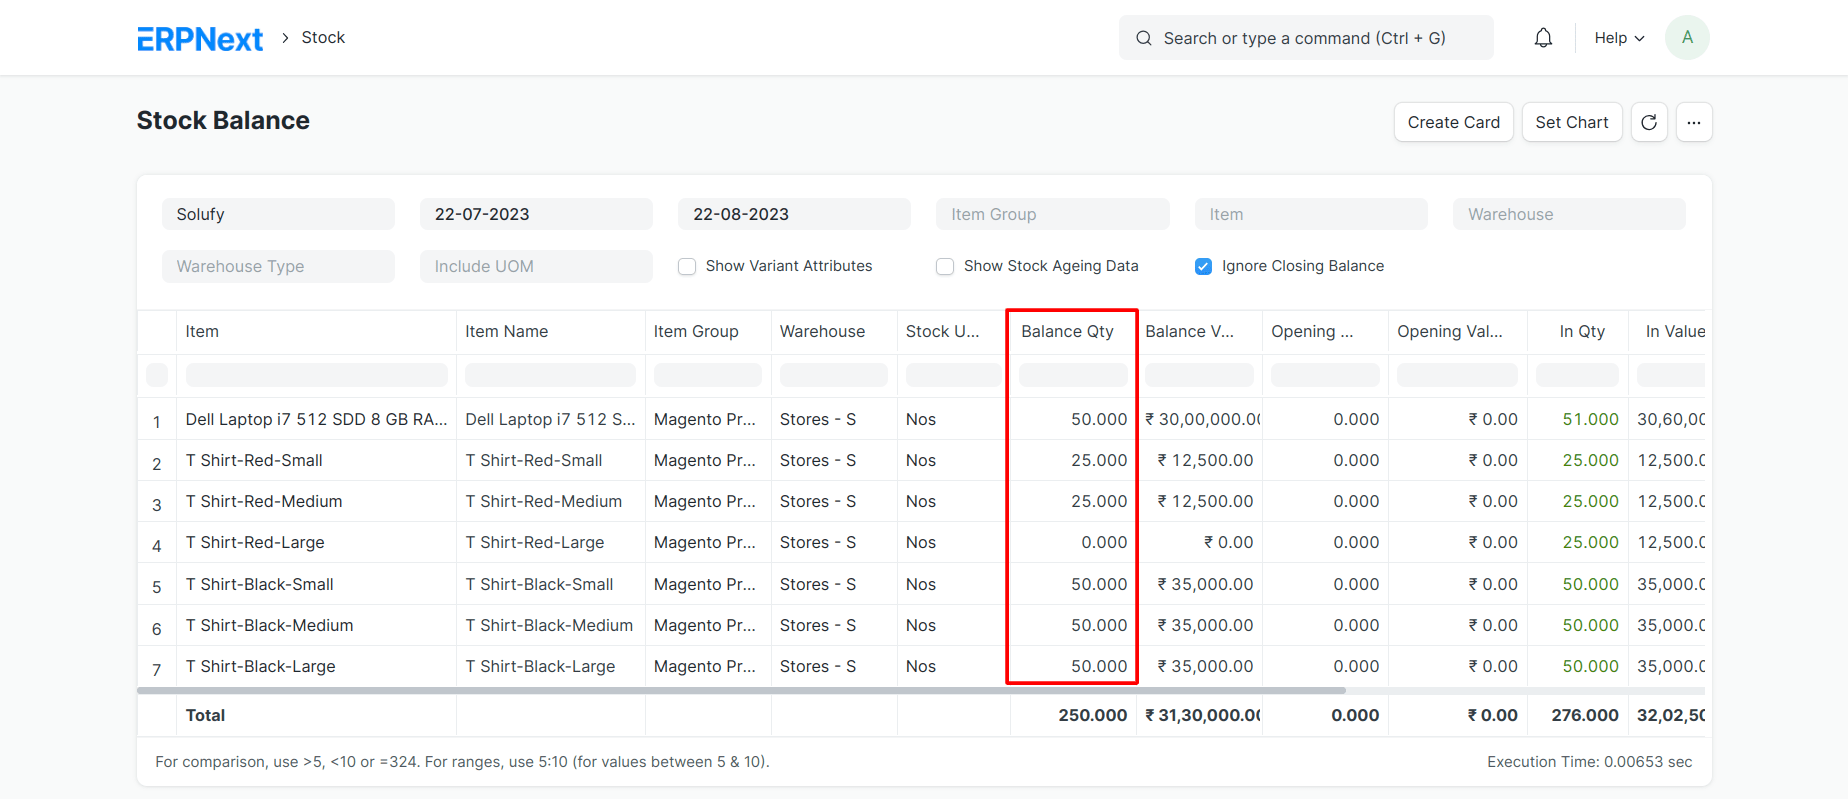Click the refresh report icon

click(x=1649, y=122)
